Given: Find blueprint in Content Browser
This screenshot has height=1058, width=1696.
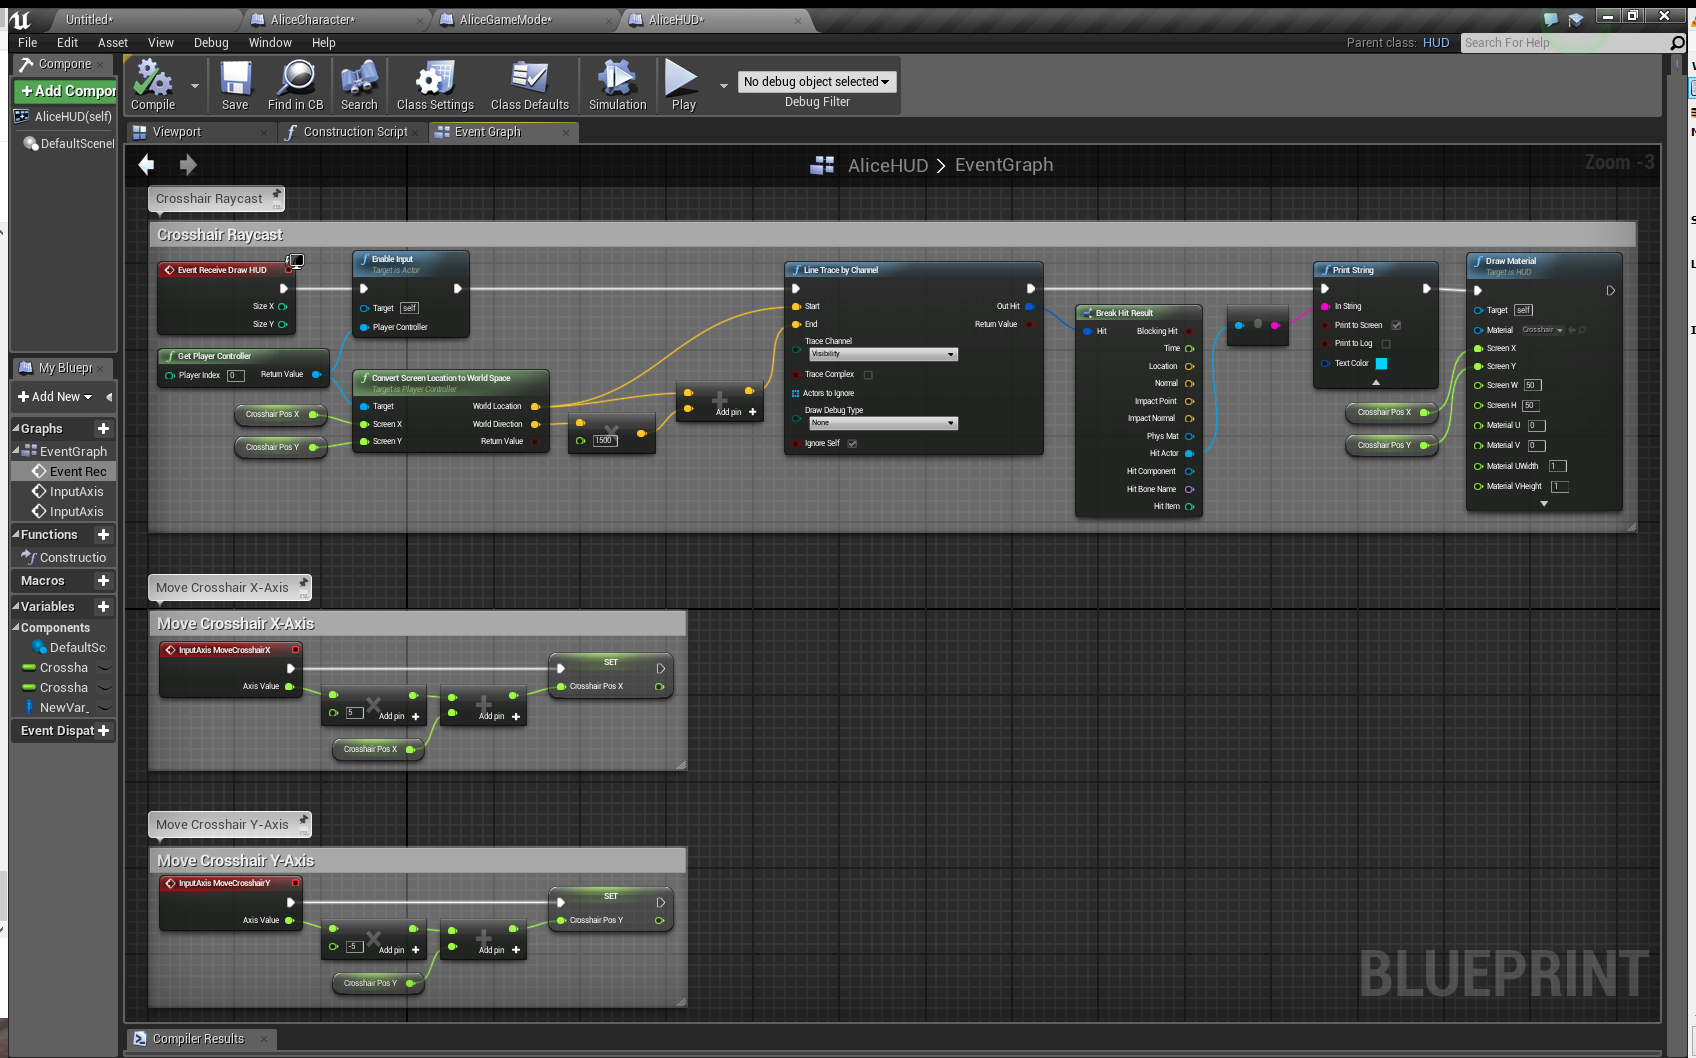Looking at the screenshot, I should coord(296,85).
